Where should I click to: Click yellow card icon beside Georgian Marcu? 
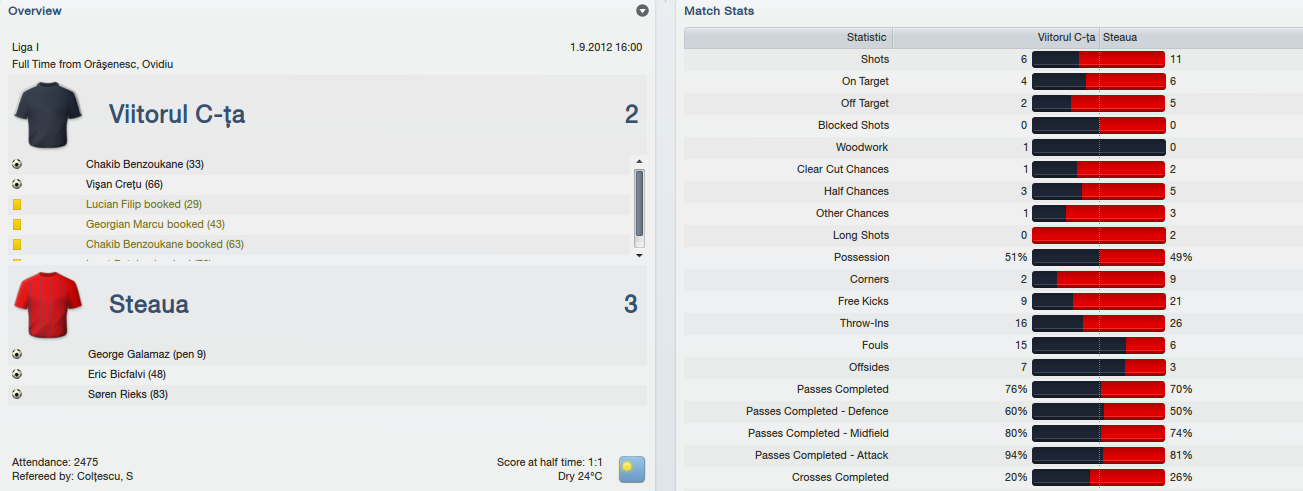17,224
